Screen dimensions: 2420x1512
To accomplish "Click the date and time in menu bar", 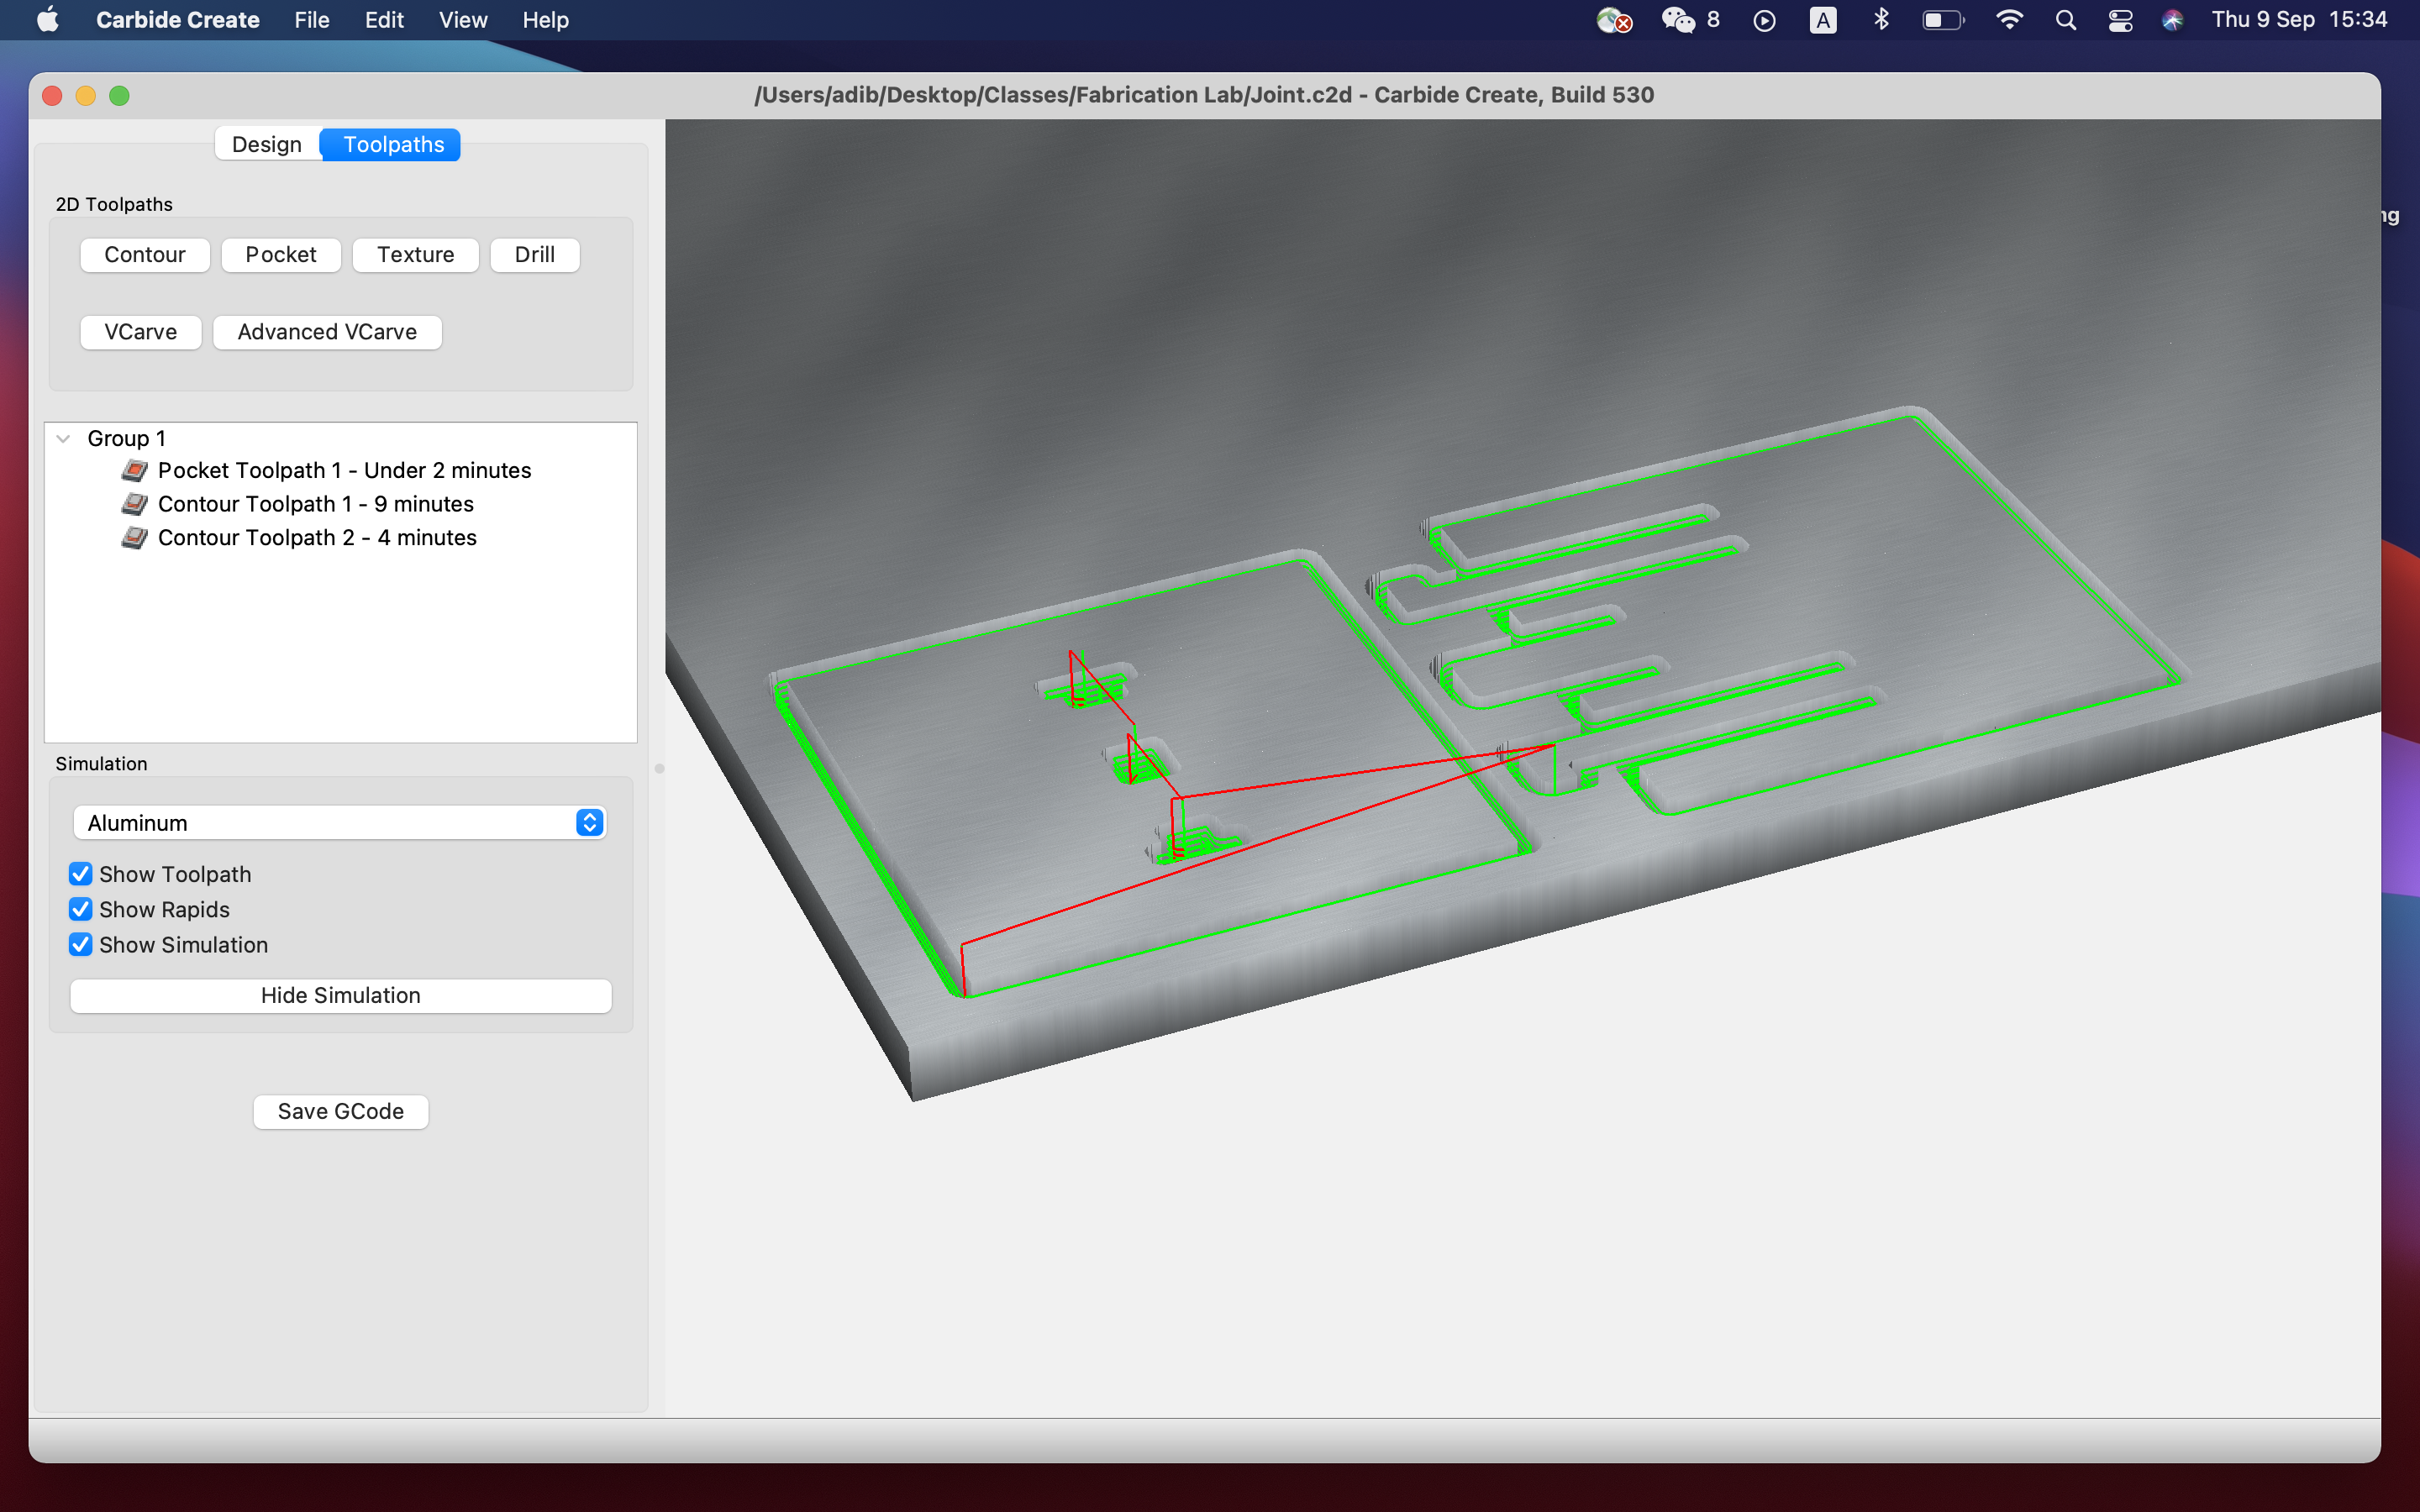I will [x=2299, y=20].
